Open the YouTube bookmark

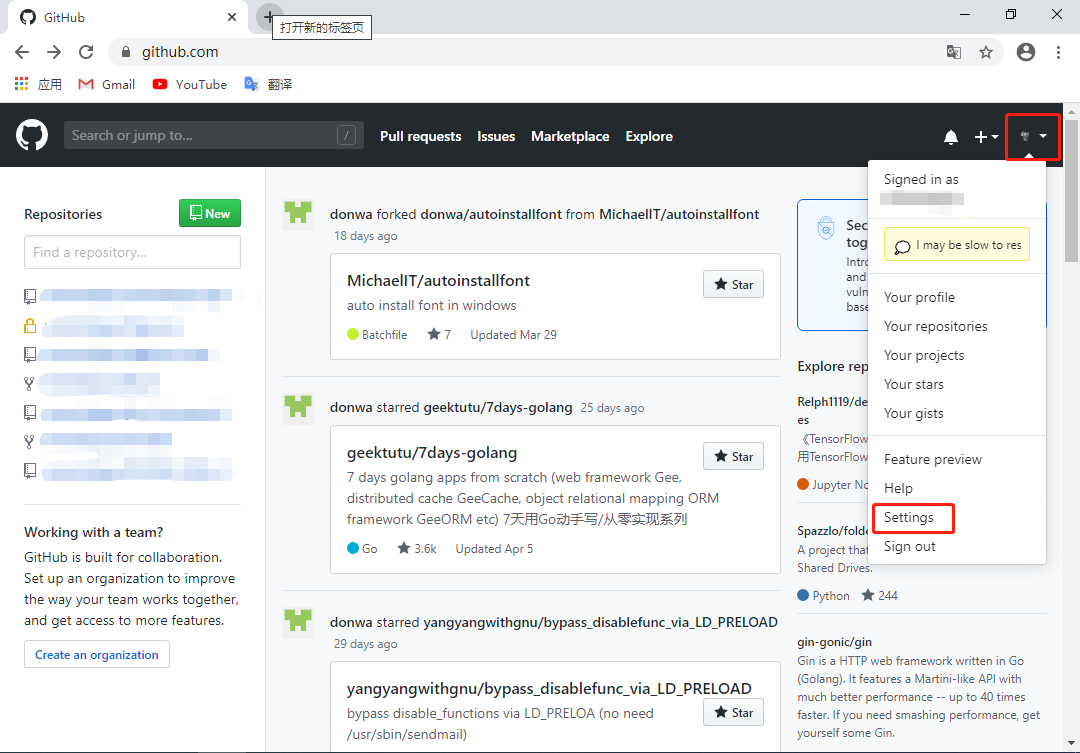[x=189, y=84]
